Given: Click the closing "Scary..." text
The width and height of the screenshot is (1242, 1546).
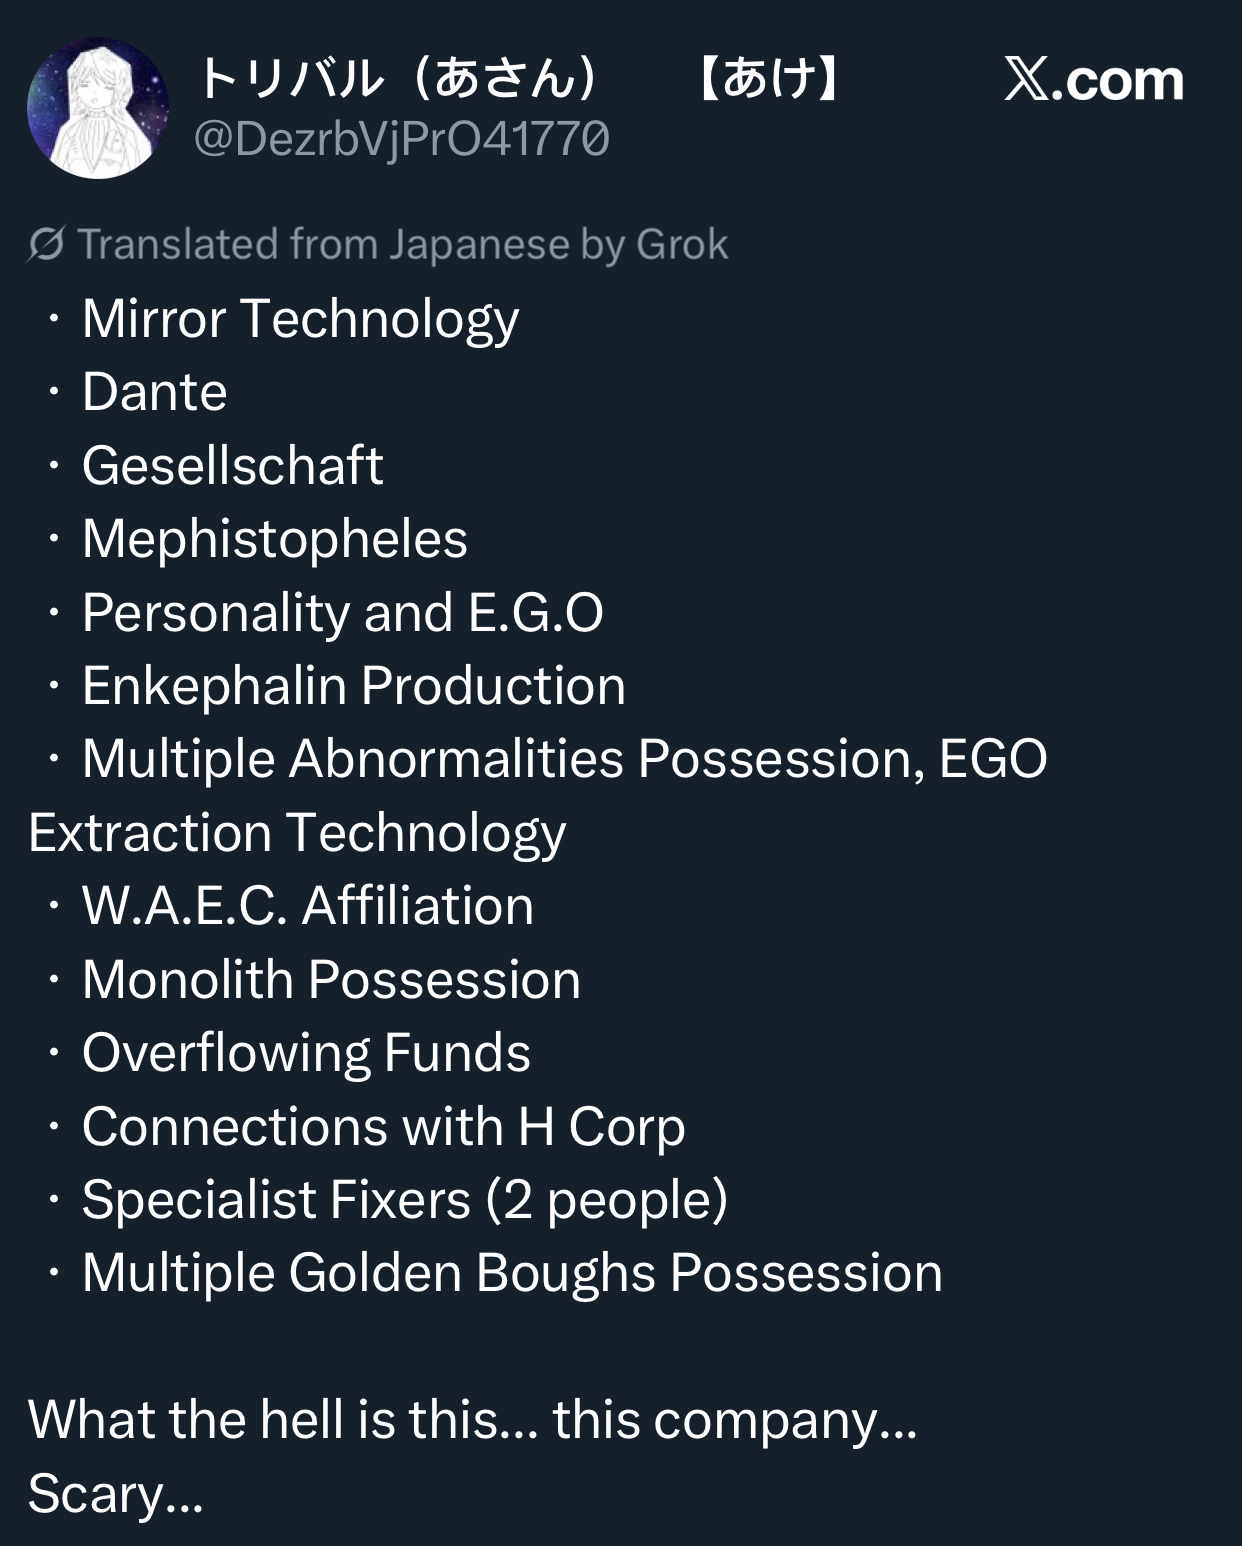Looking at the screenshot, I should pyautogui.click(x=116, y=1494).
